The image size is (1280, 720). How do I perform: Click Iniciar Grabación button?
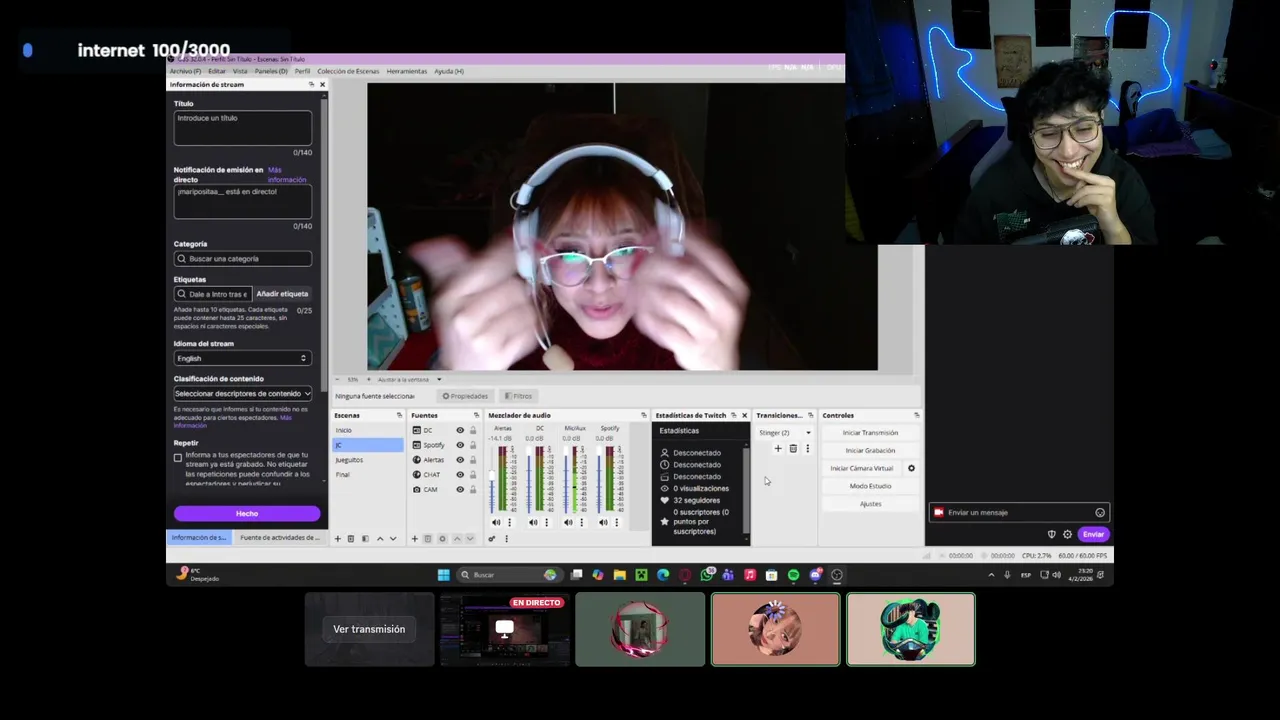pos(870,451)
